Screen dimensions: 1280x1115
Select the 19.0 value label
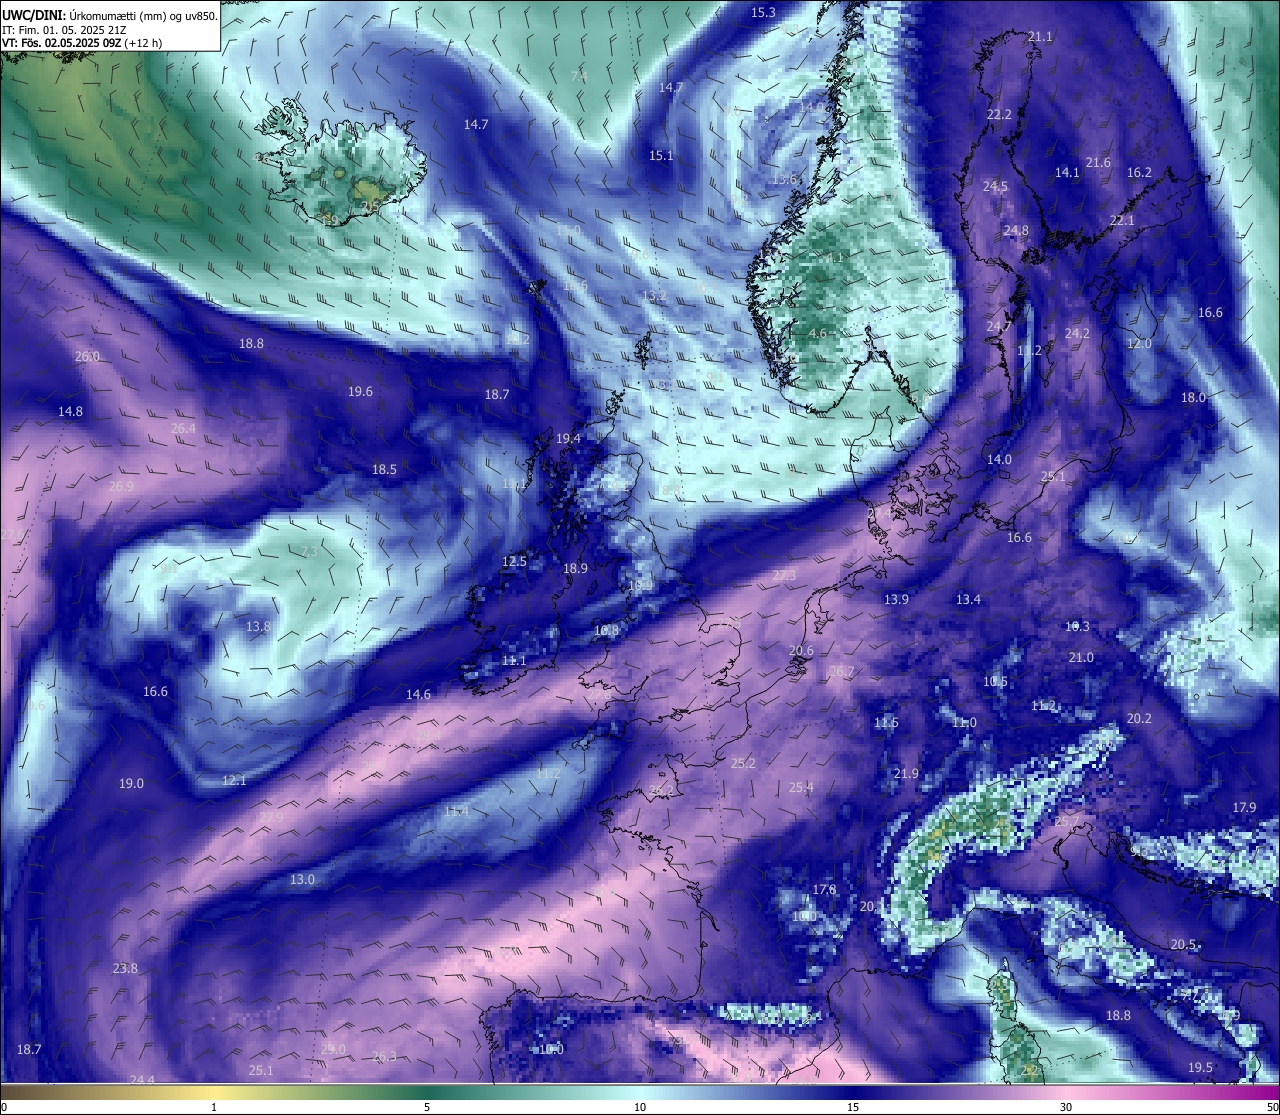(x=131, y=783)
